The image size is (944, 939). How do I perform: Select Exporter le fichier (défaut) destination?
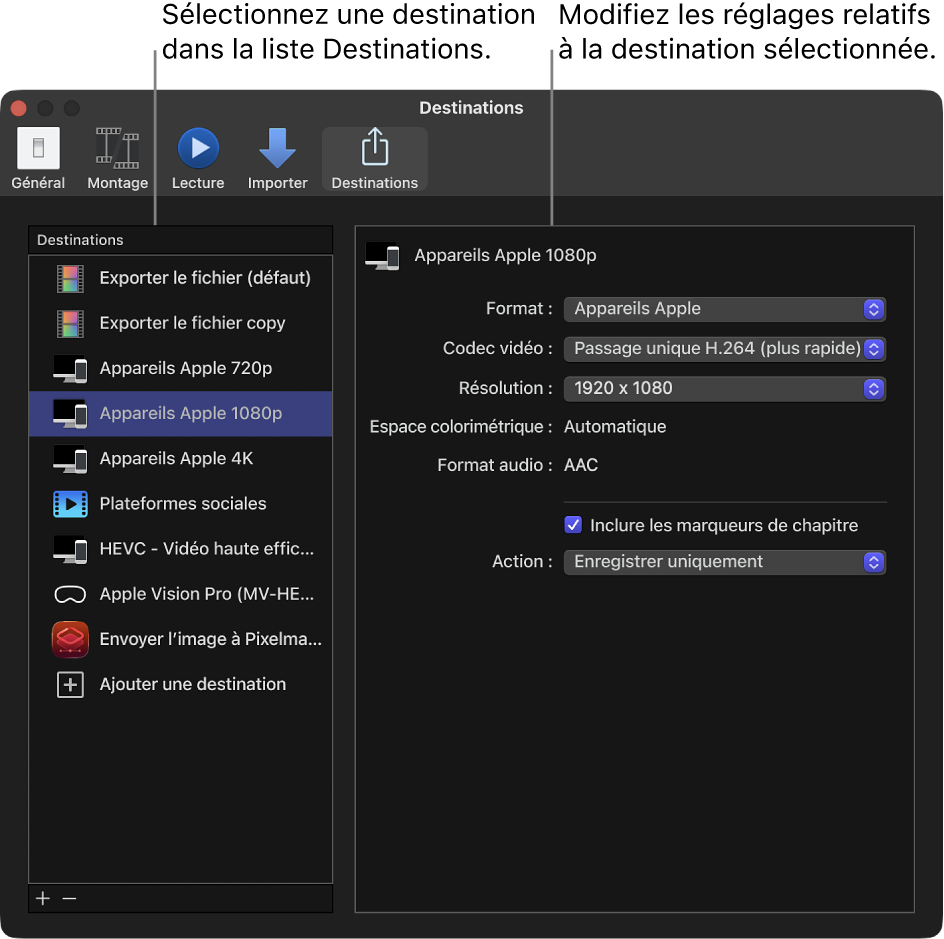tap(181, 278)
